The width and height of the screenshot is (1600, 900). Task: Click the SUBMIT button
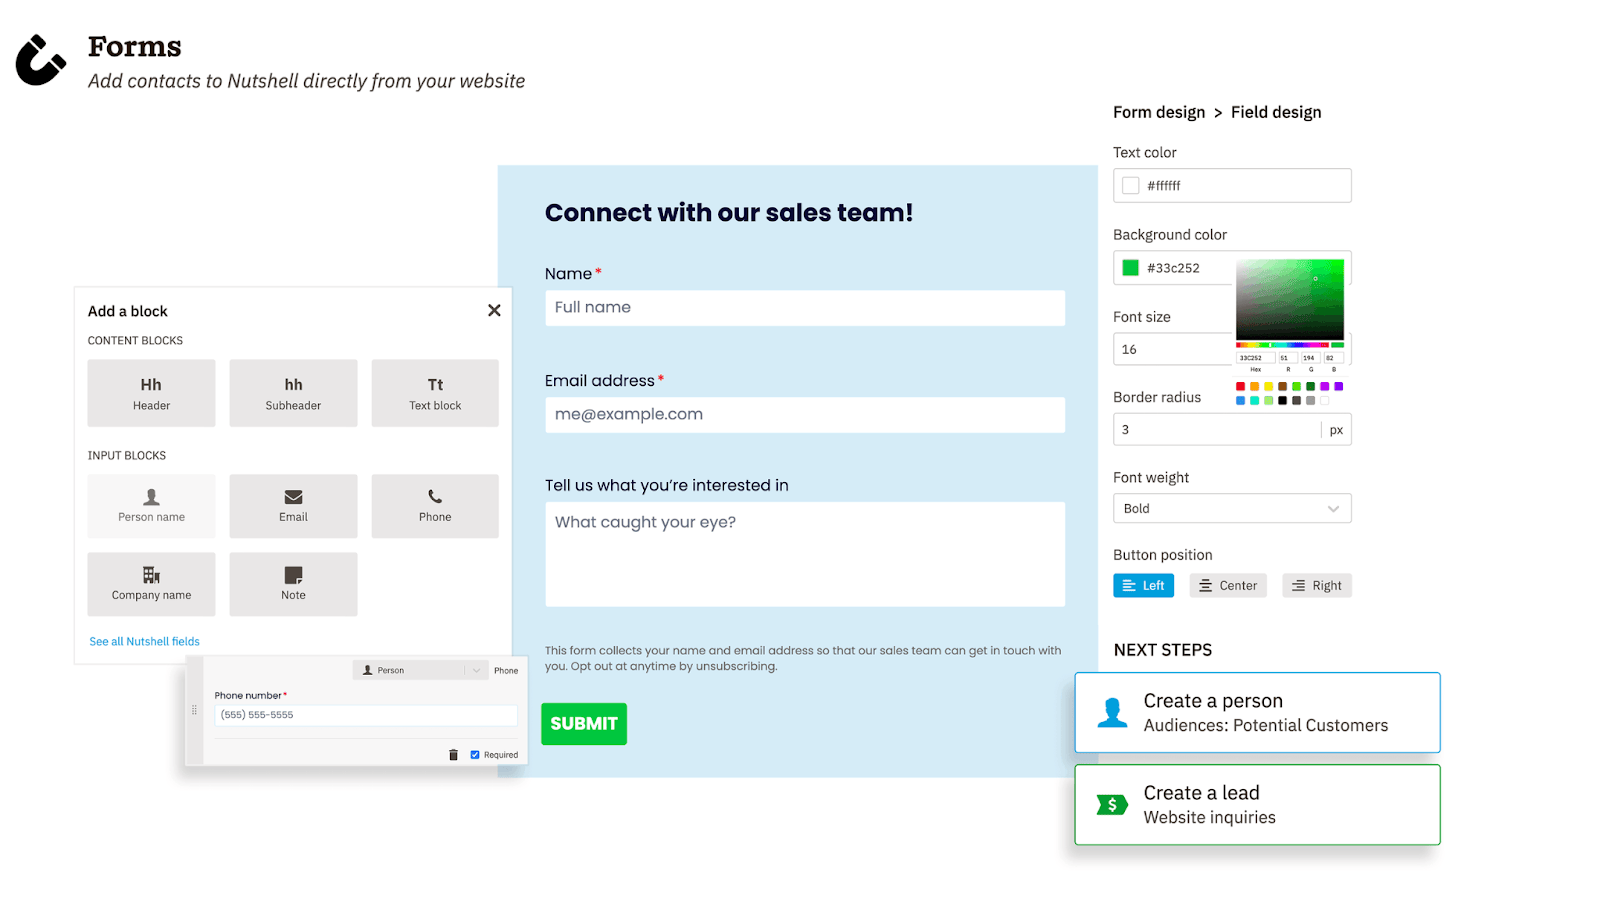click(583, 723)
